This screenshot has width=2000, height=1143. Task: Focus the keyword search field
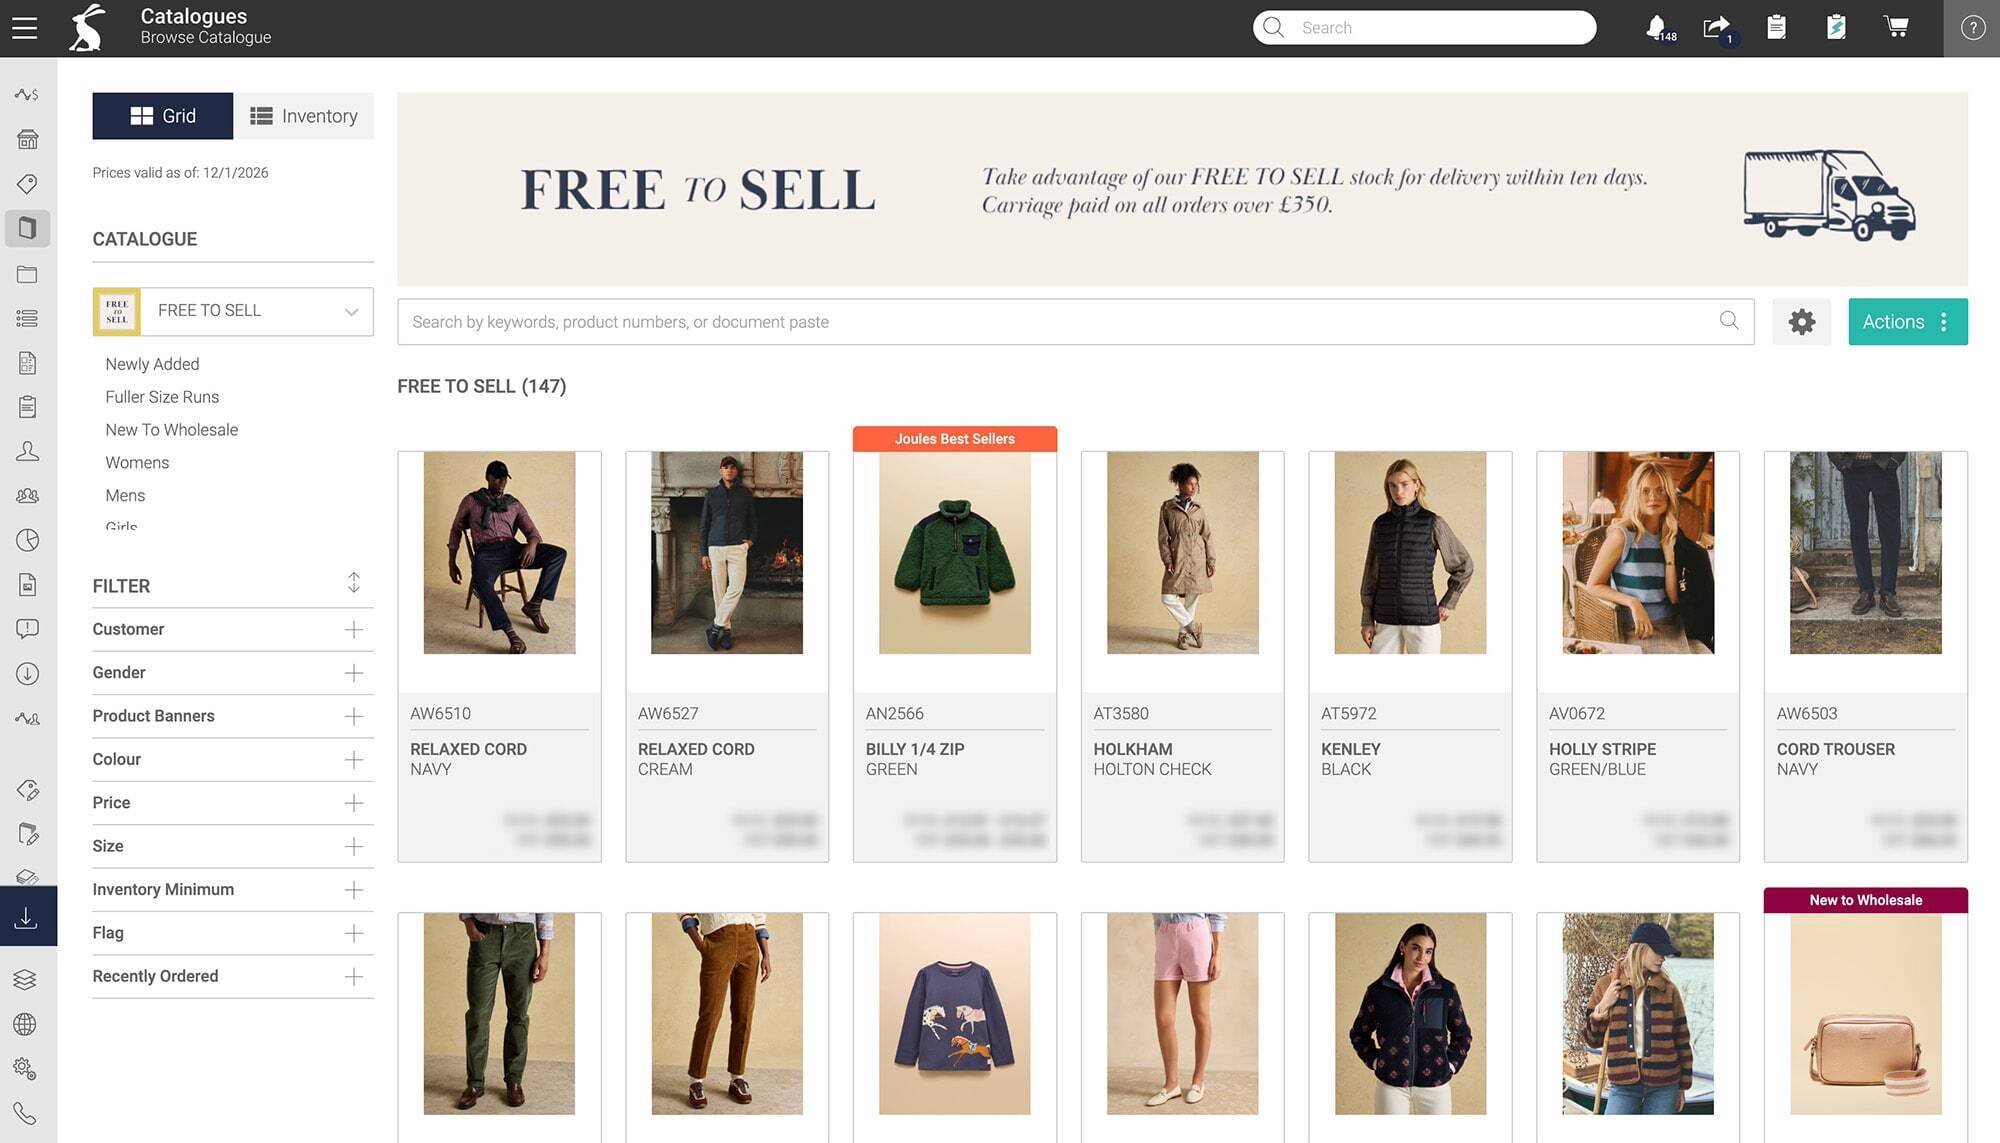pos(1060,322)
